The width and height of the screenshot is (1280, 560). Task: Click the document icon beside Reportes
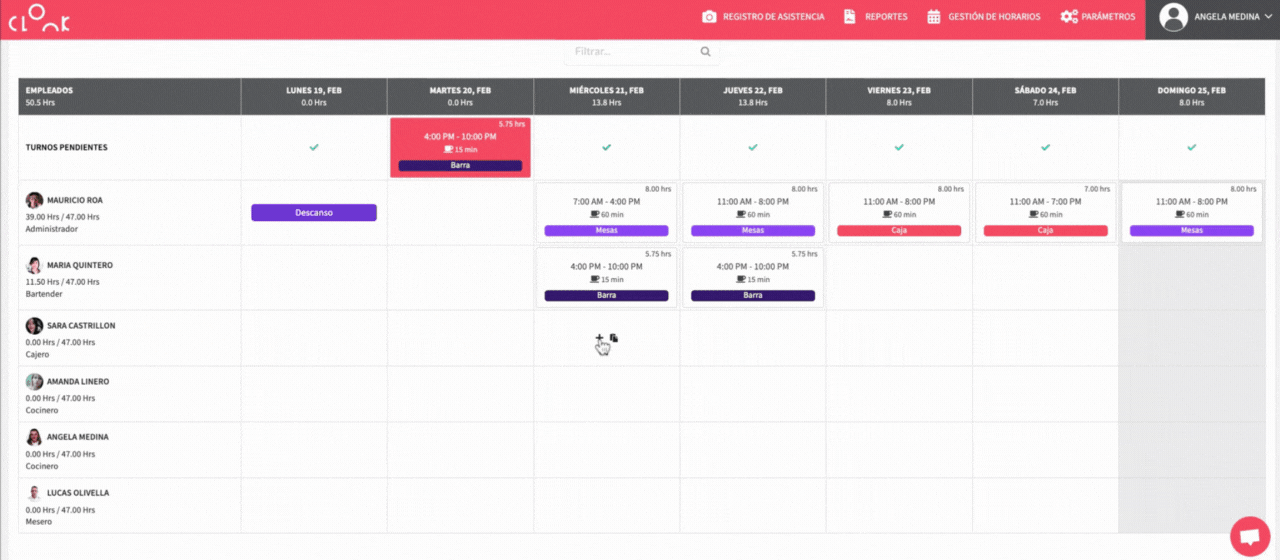pyautogui.click(x=849, y=17)
